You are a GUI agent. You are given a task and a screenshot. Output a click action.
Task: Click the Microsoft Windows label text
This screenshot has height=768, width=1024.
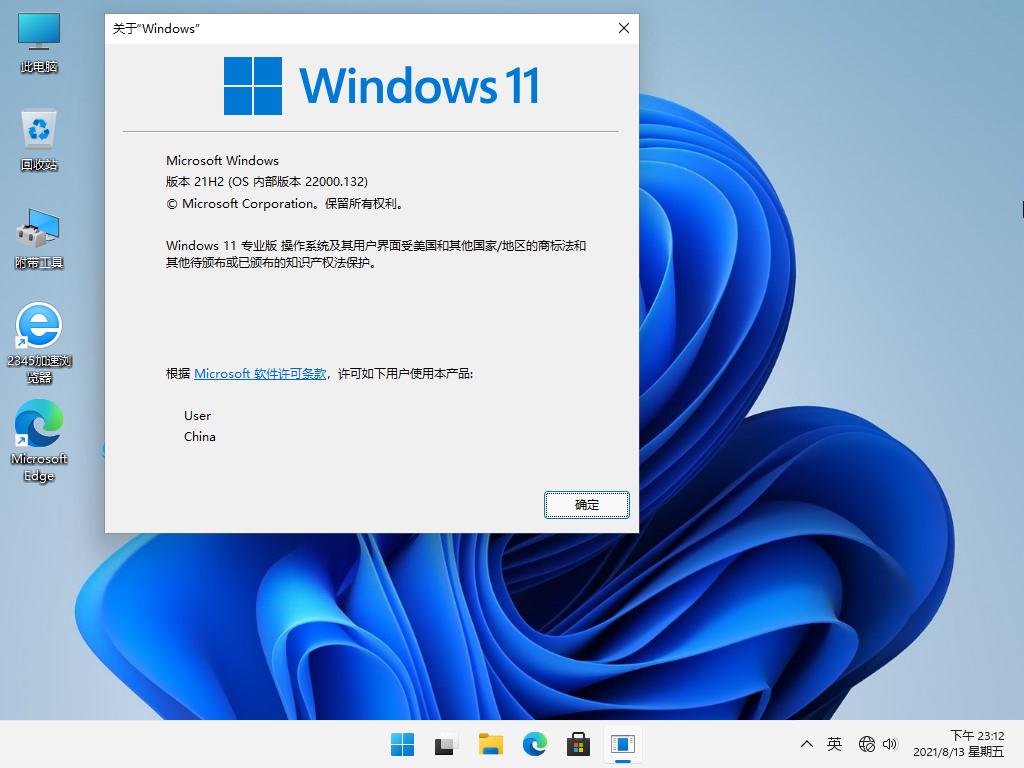click(x=222, y=161)
